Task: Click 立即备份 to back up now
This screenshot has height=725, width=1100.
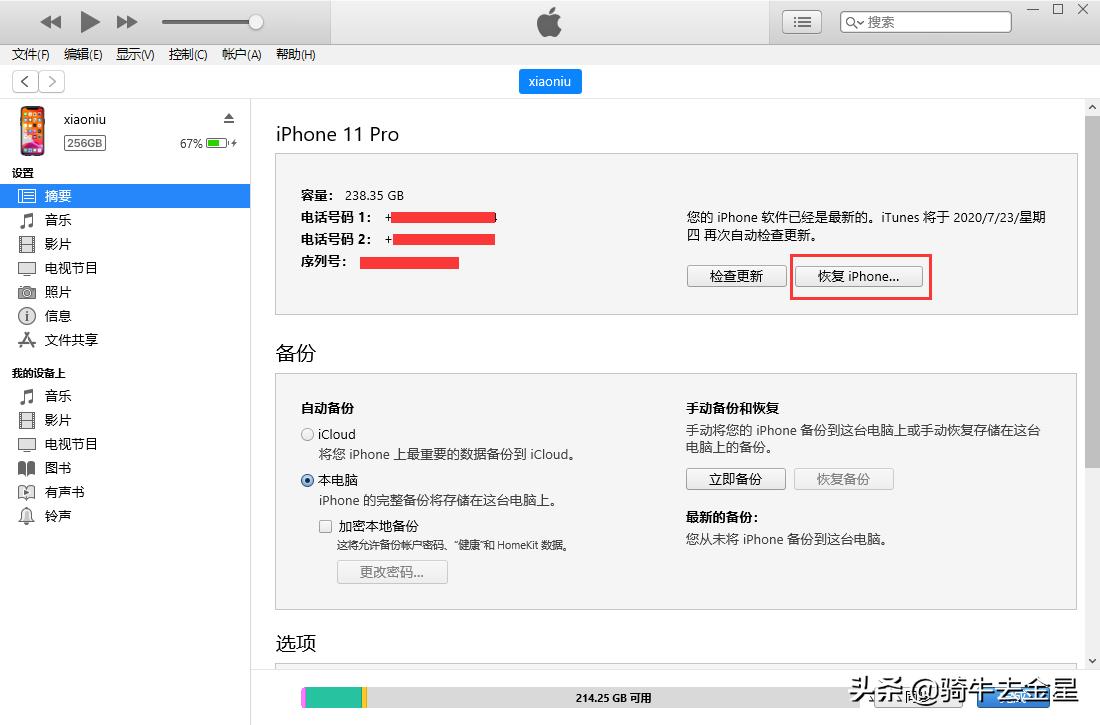Action: click(735, 479)
